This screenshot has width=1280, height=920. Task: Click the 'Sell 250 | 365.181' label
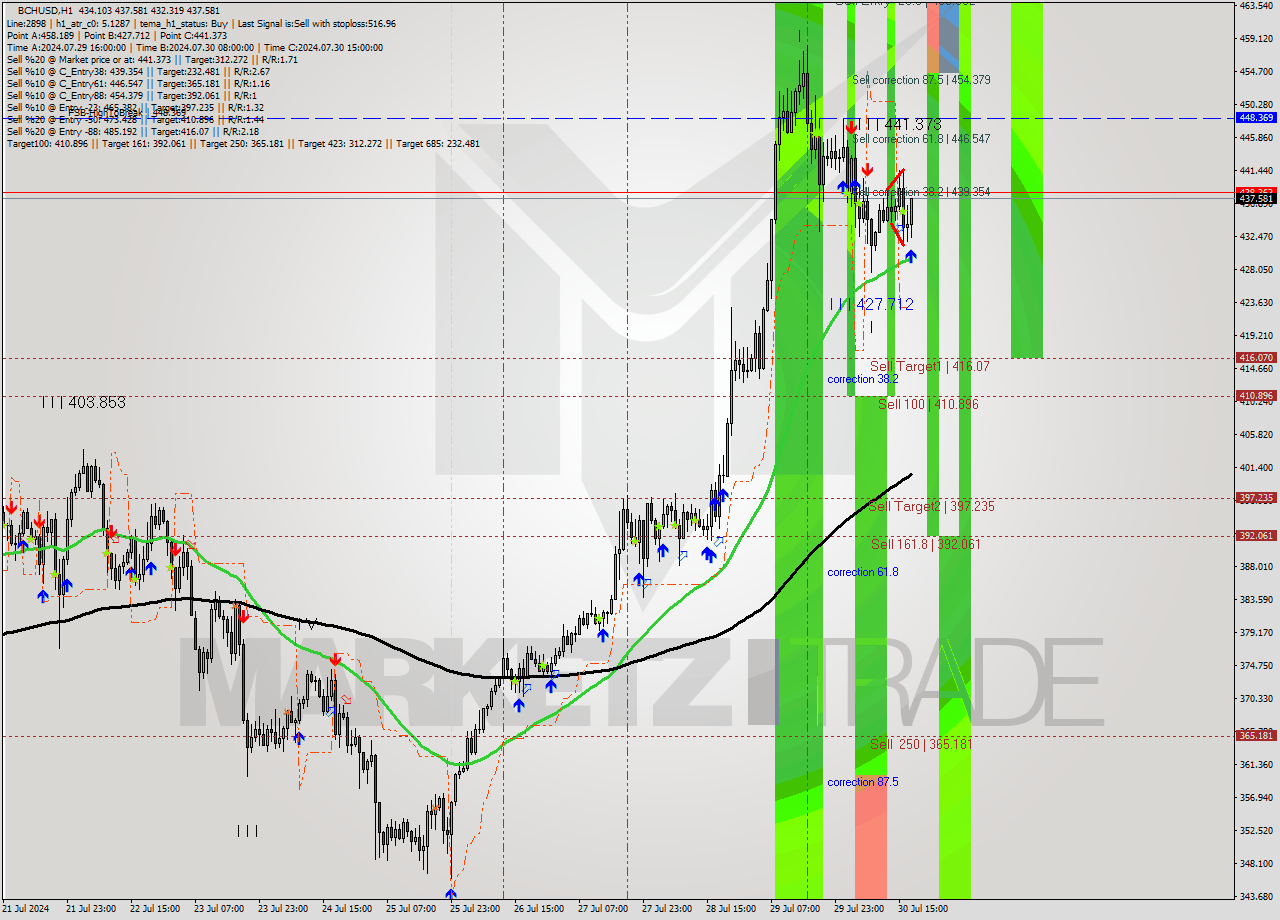(921, 744)
